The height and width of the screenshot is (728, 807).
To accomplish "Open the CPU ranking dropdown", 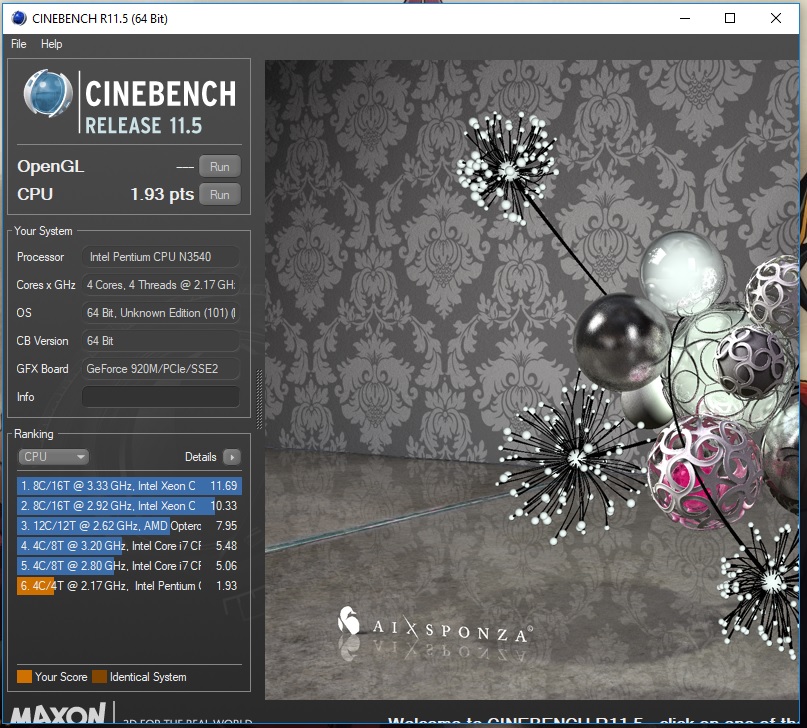I will click(x=54, y=457).
